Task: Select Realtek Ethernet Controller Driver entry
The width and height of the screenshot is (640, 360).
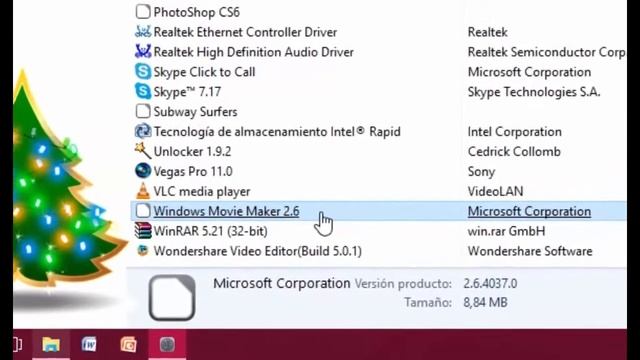Action: pos(245,32)
